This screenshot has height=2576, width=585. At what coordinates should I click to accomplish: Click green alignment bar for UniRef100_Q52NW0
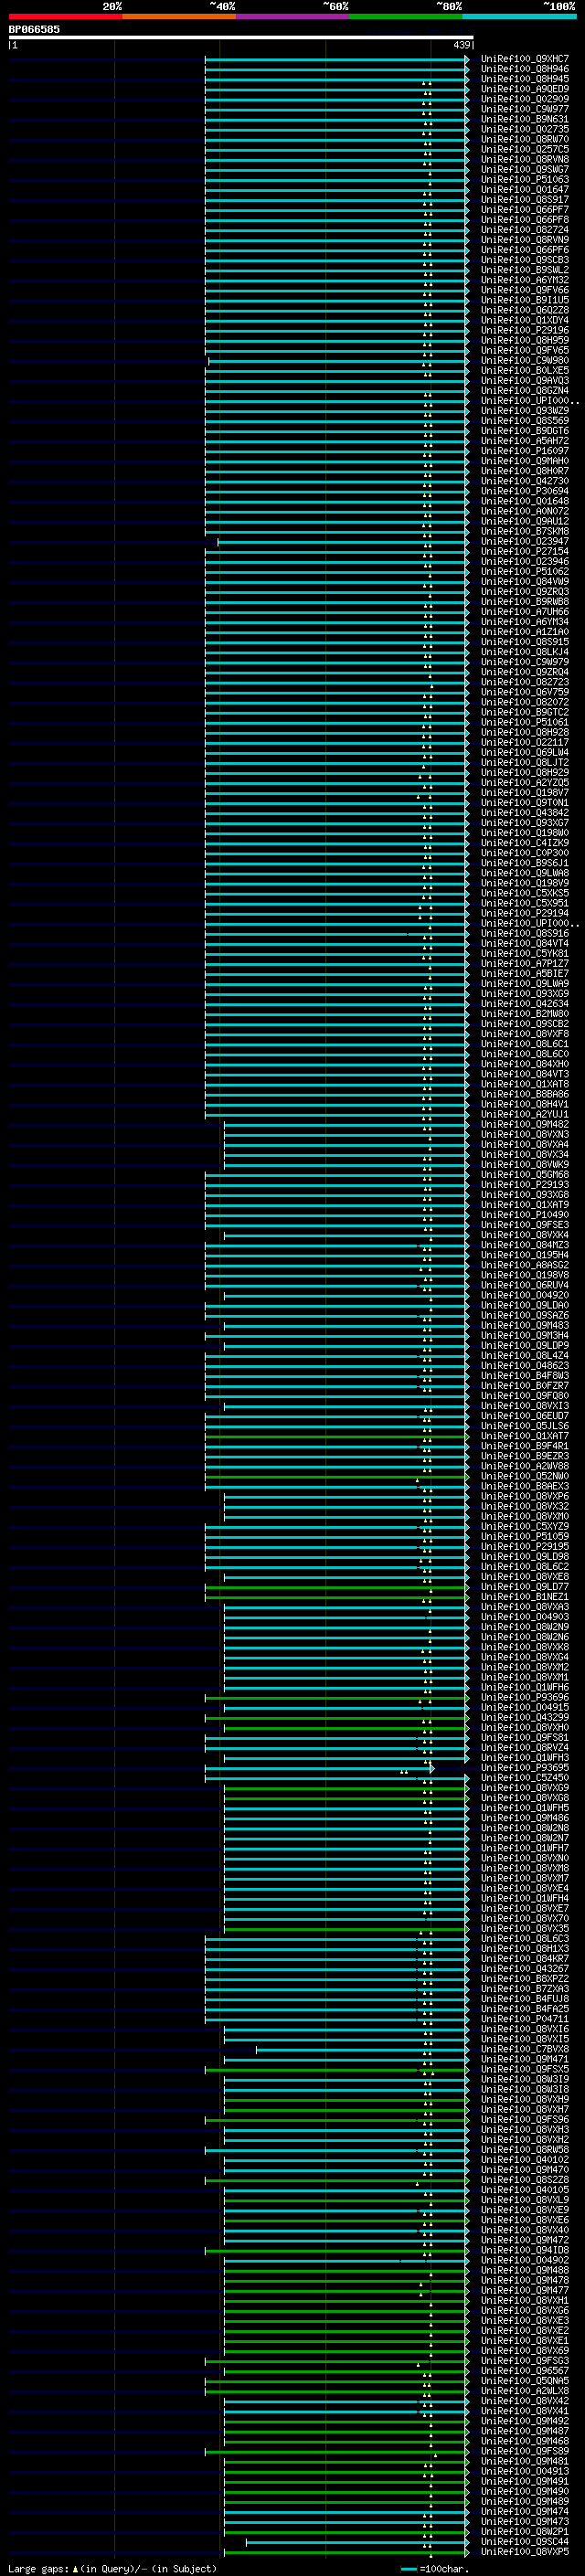(x=336, y=1476)
